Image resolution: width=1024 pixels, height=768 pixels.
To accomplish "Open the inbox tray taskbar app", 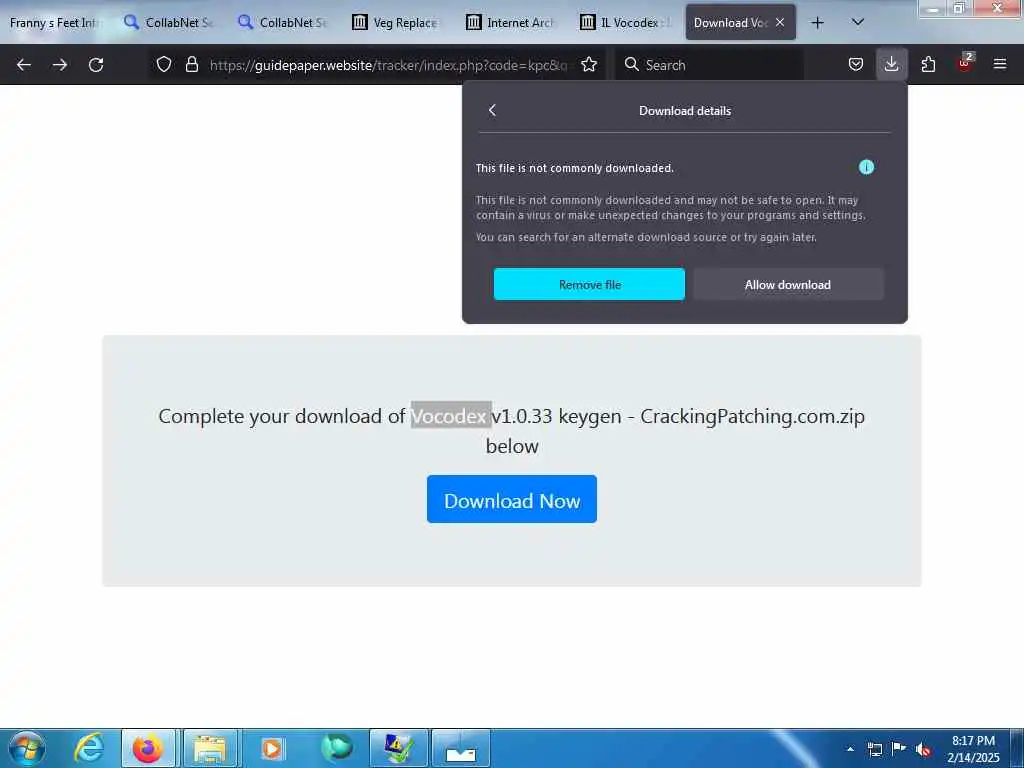I will [x=461, y=748].
